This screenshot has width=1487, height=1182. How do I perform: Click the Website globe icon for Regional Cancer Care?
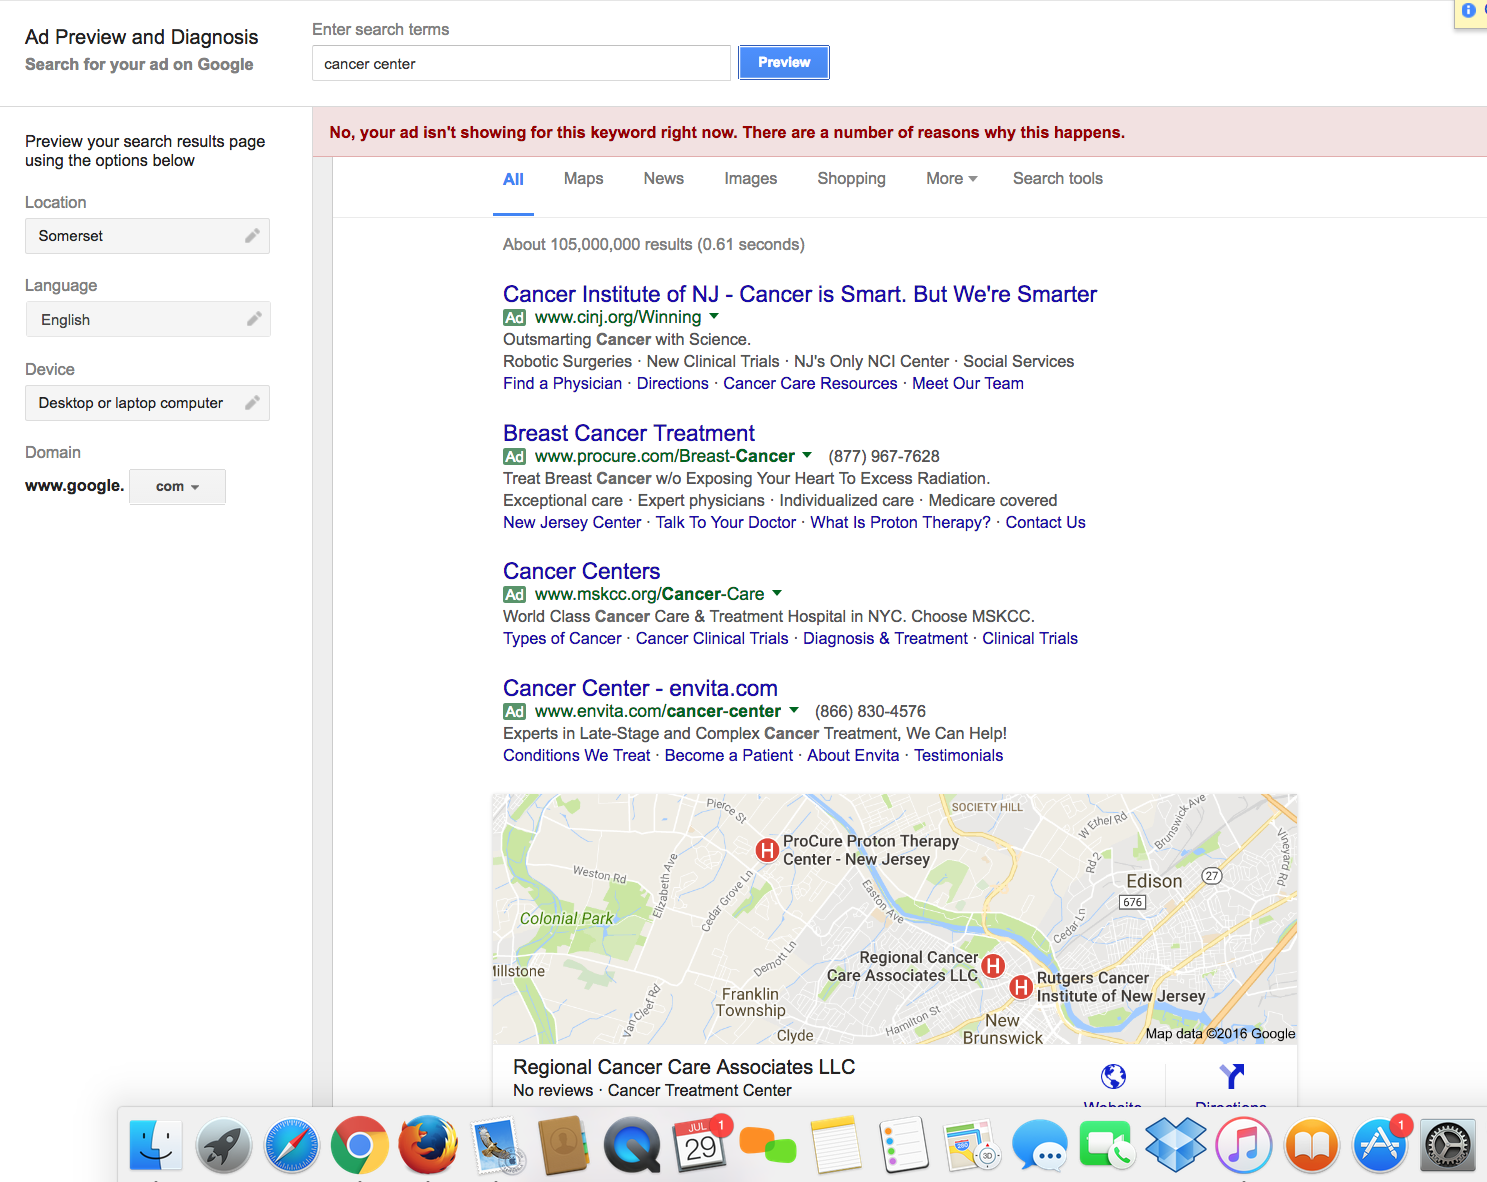(x=1113, y=1076)
